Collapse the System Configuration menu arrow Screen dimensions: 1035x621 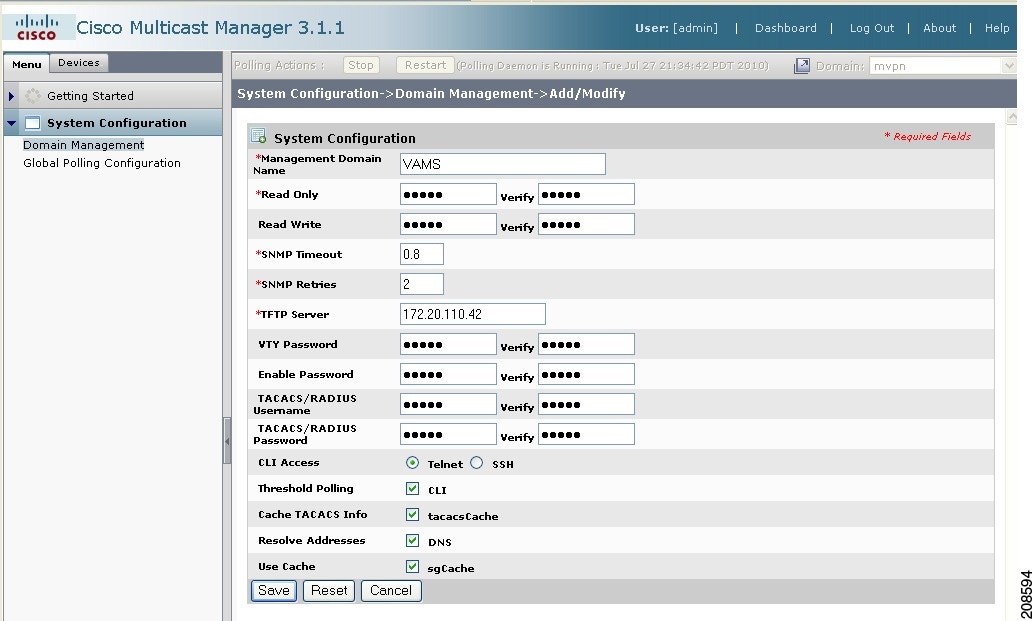[x=11, y=123]
